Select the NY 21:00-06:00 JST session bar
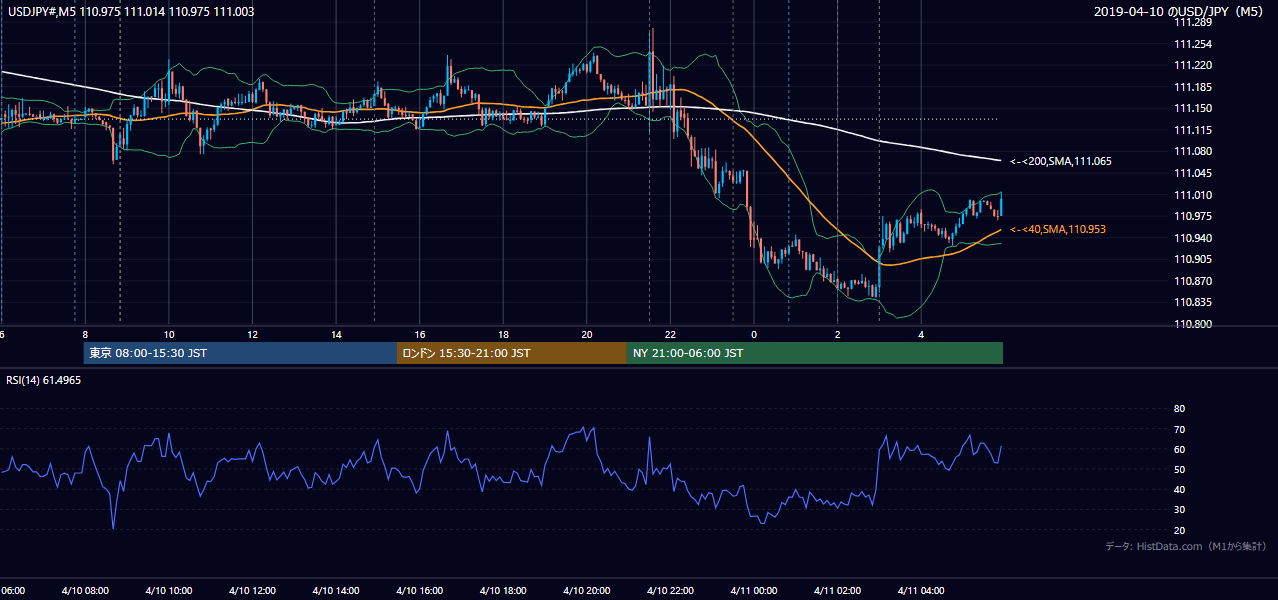This screenshot has width=1278, height=600. (815, 353)
